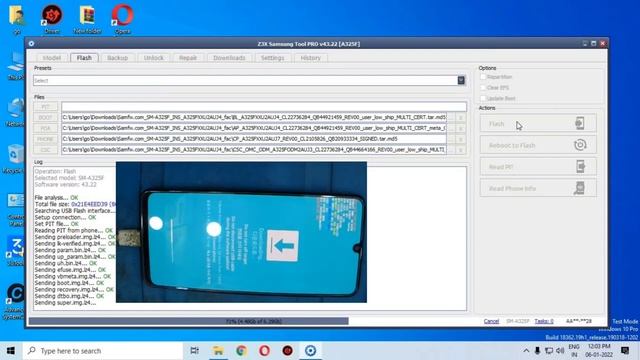Image resolution: width=640 pixels, height=360 pixels.
Task: Open File Explorer from the taskbar
Action: [x=218, y=351]
